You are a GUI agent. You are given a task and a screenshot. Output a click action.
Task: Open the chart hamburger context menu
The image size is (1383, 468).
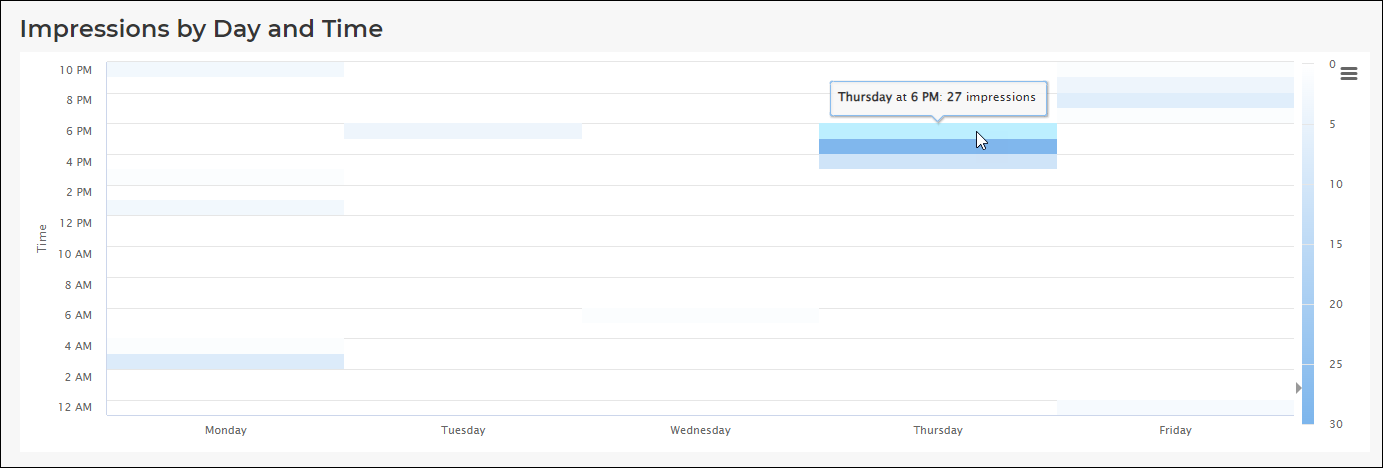(x=1349, y=74)
